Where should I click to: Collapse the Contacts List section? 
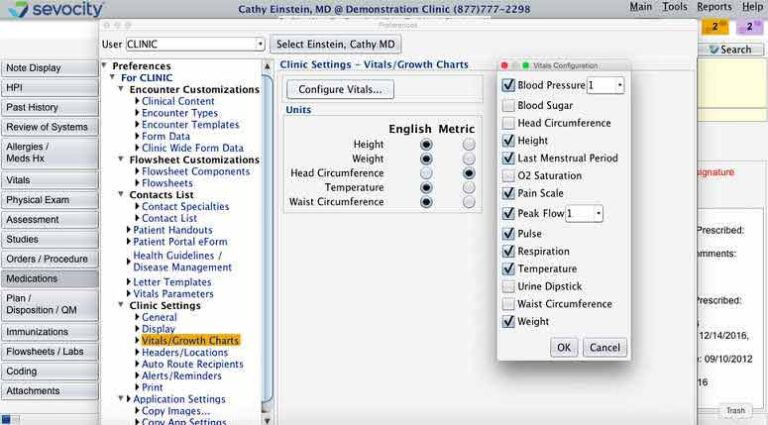(121, 194)
